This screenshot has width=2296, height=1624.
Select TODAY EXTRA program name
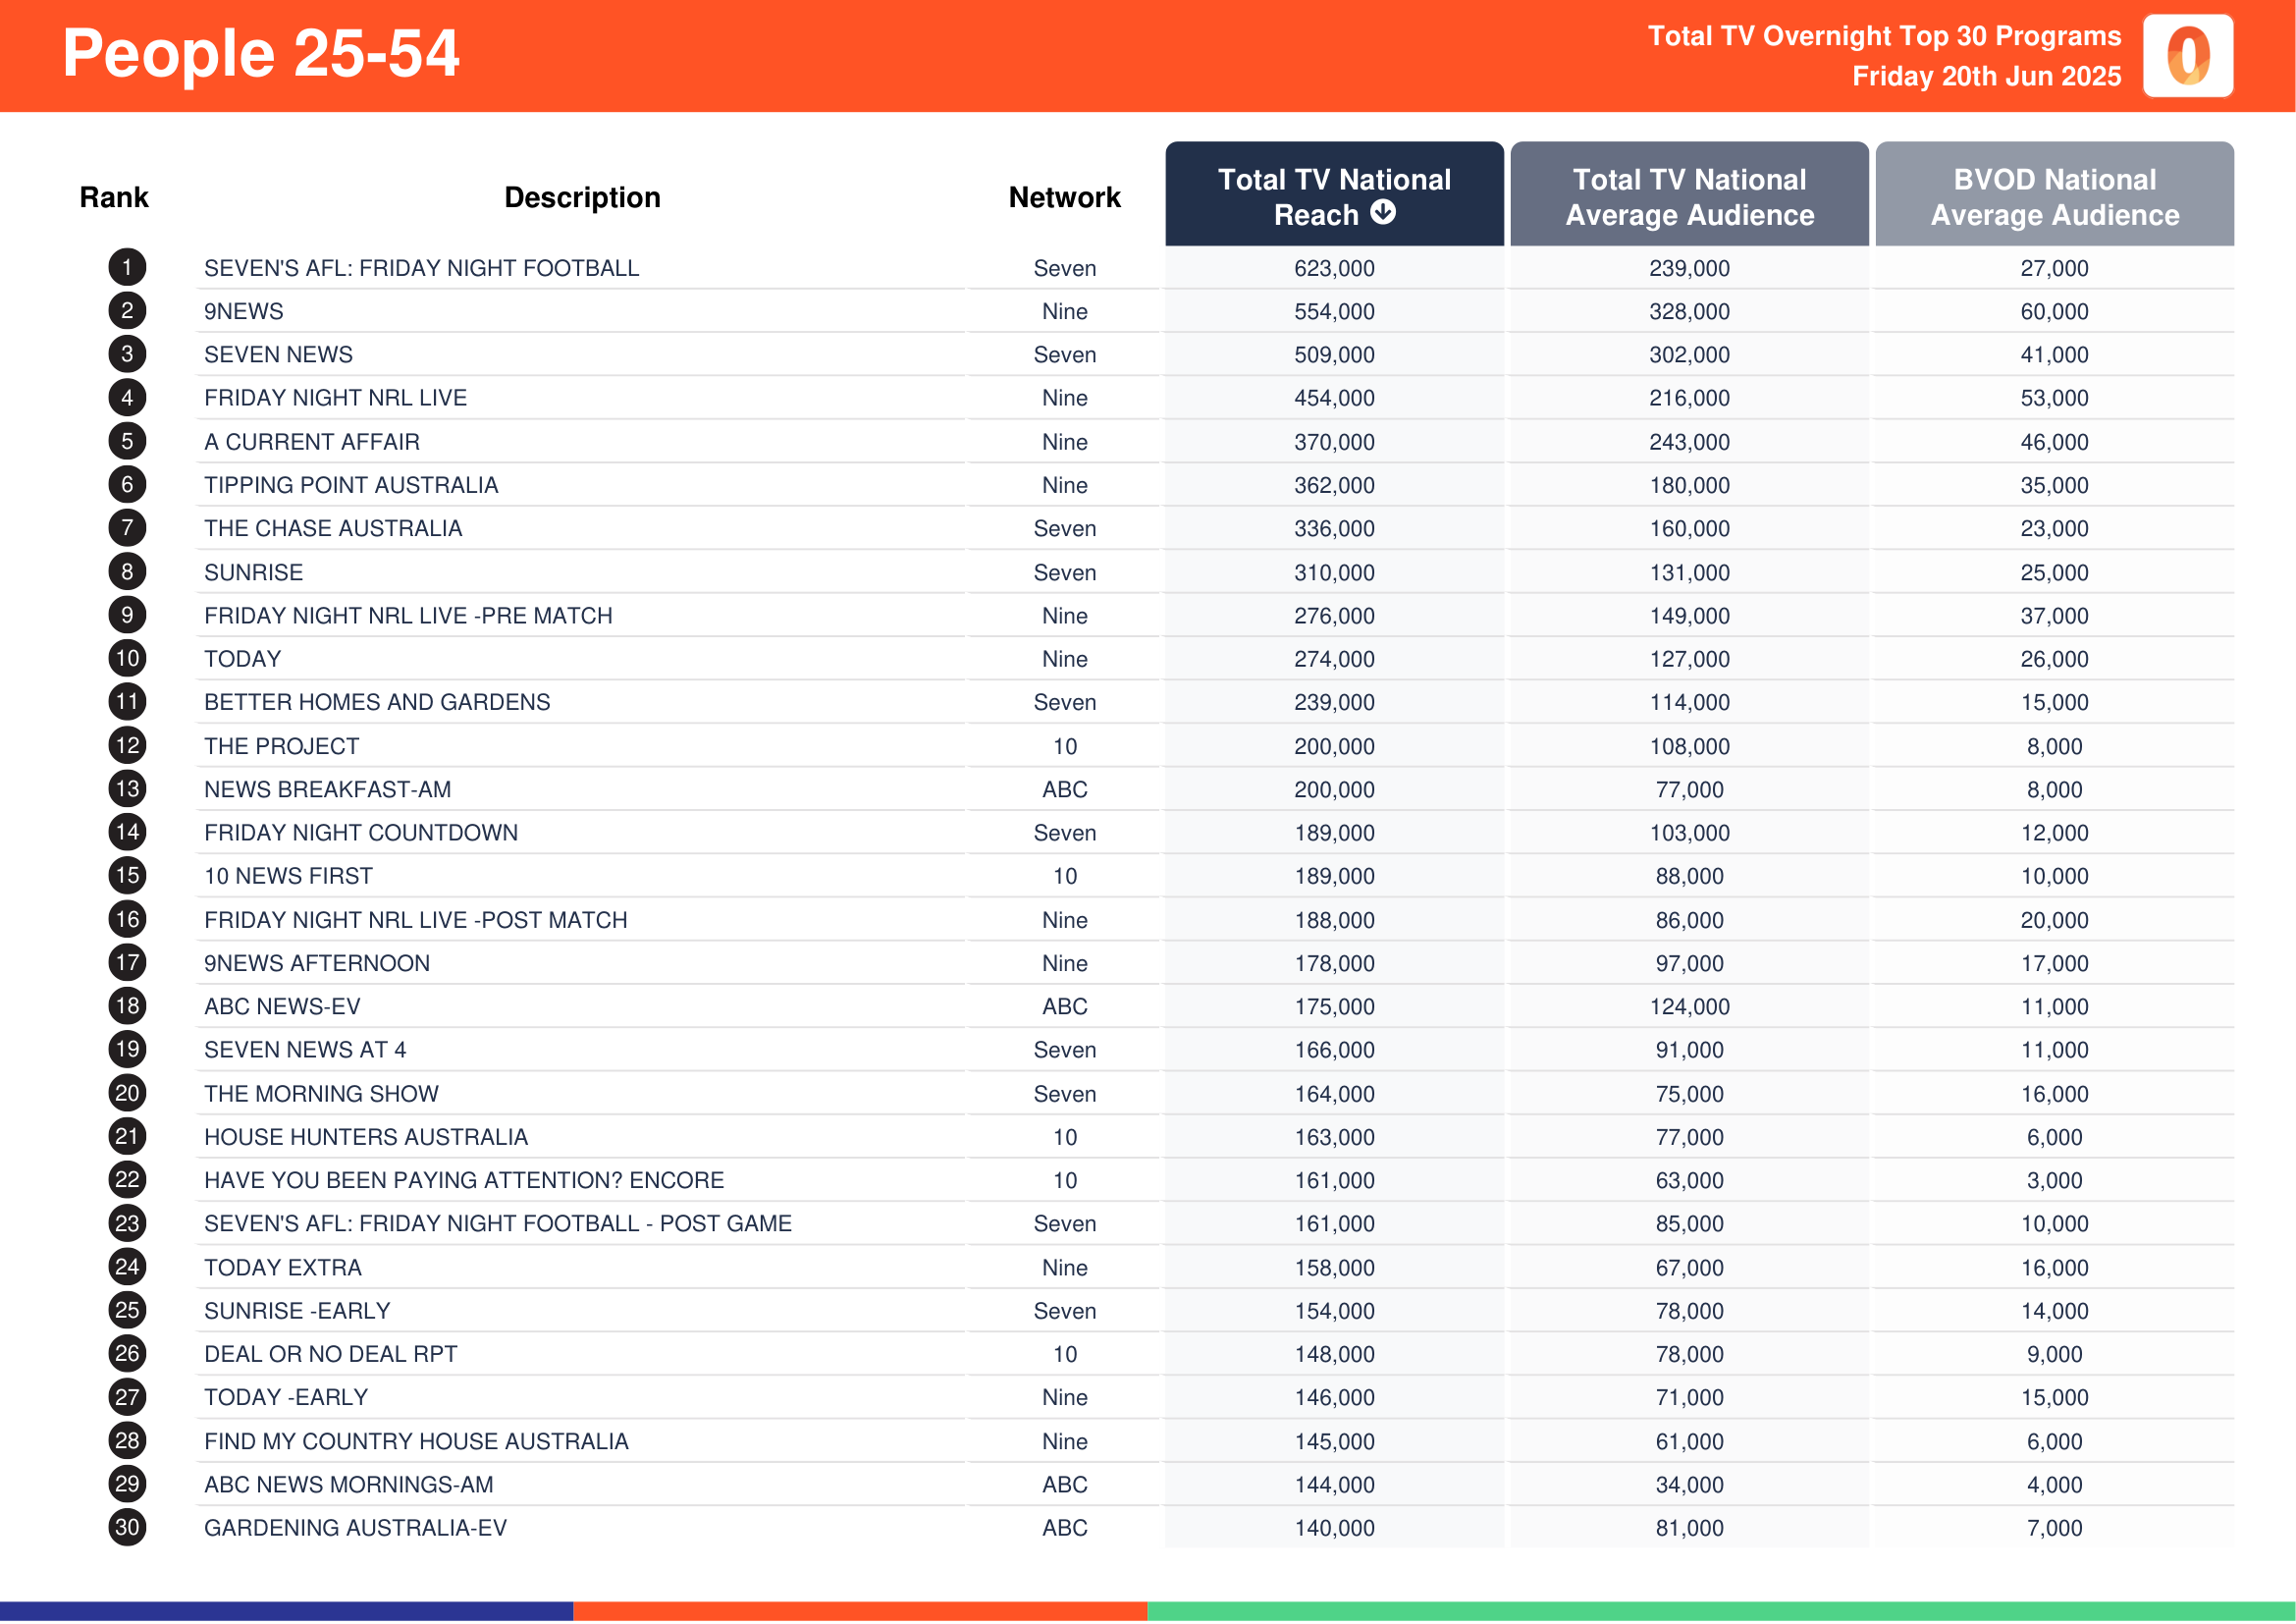[x=283, y=1267]
